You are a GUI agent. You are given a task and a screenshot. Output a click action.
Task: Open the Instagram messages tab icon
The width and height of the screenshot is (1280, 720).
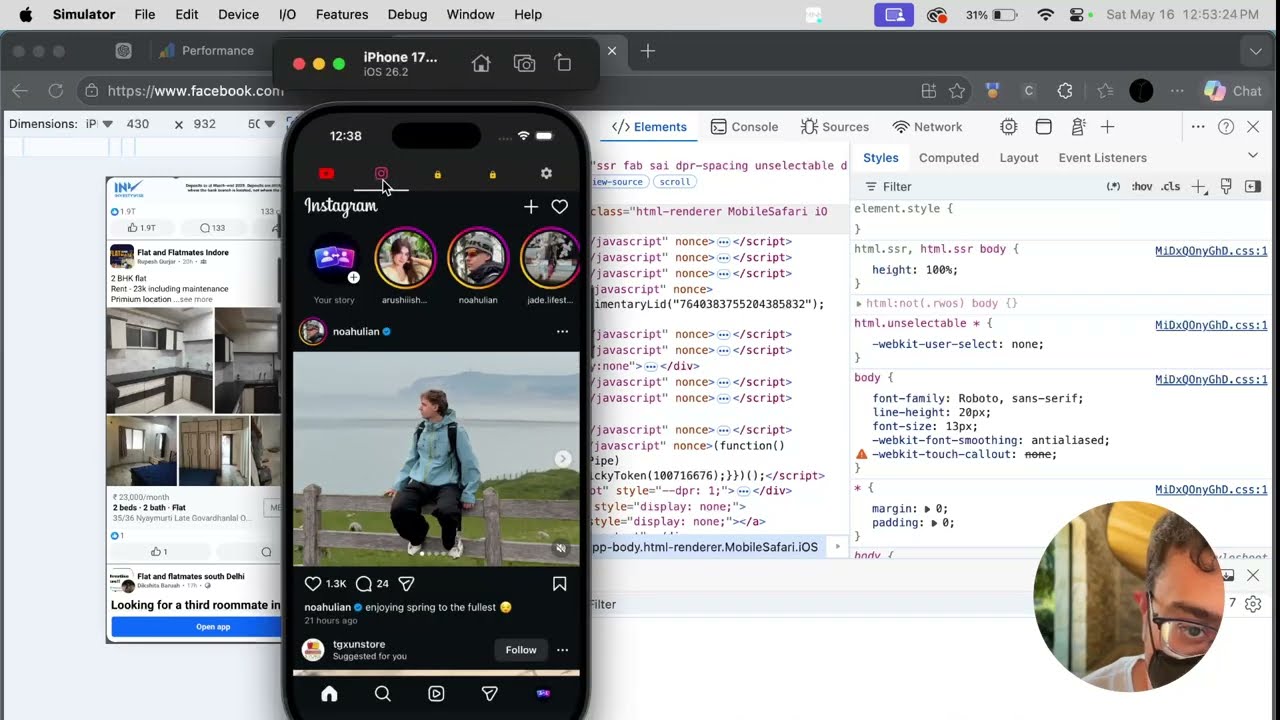pos(489,694)
